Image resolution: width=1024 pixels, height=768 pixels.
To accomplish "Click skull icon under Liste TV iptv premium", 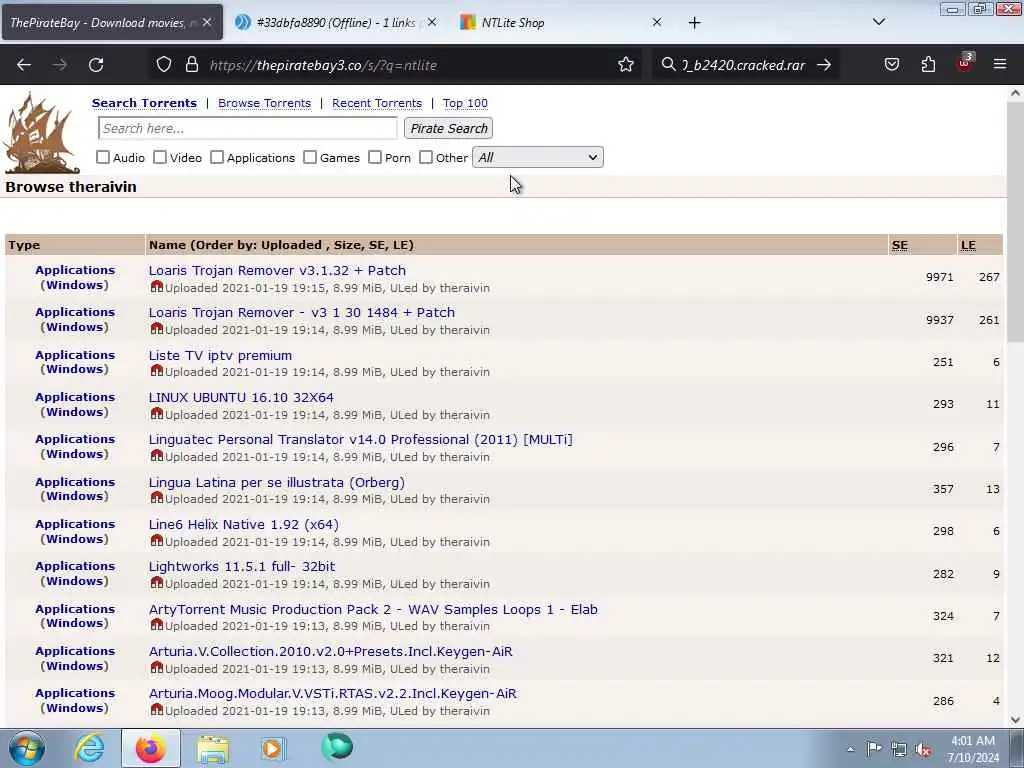I will [x=157, y=371].
